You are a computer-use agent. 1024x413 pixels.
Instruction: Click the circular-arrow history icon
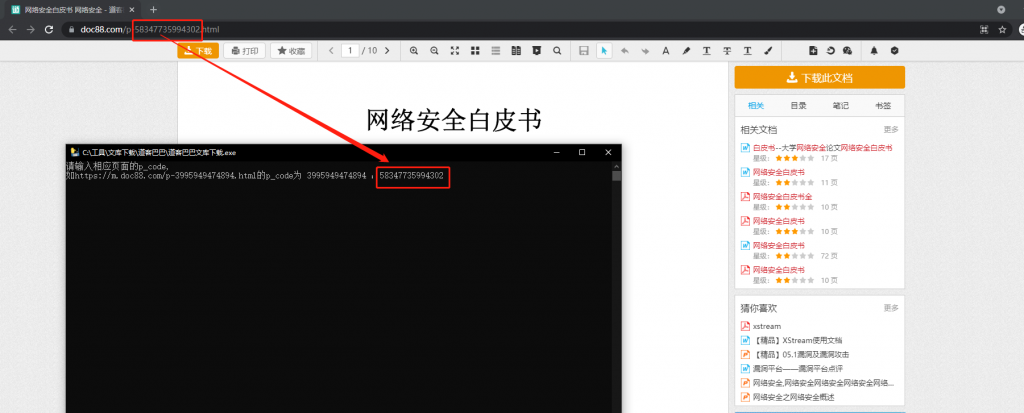(x=831, y=51)
